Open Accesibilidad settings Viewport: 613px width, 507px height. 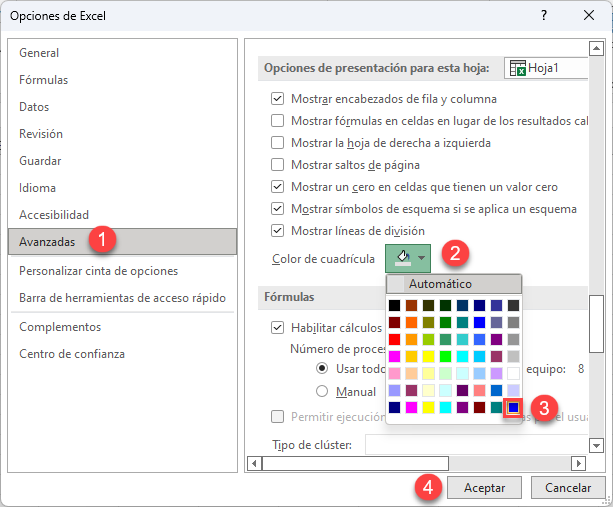coord(122,215)
